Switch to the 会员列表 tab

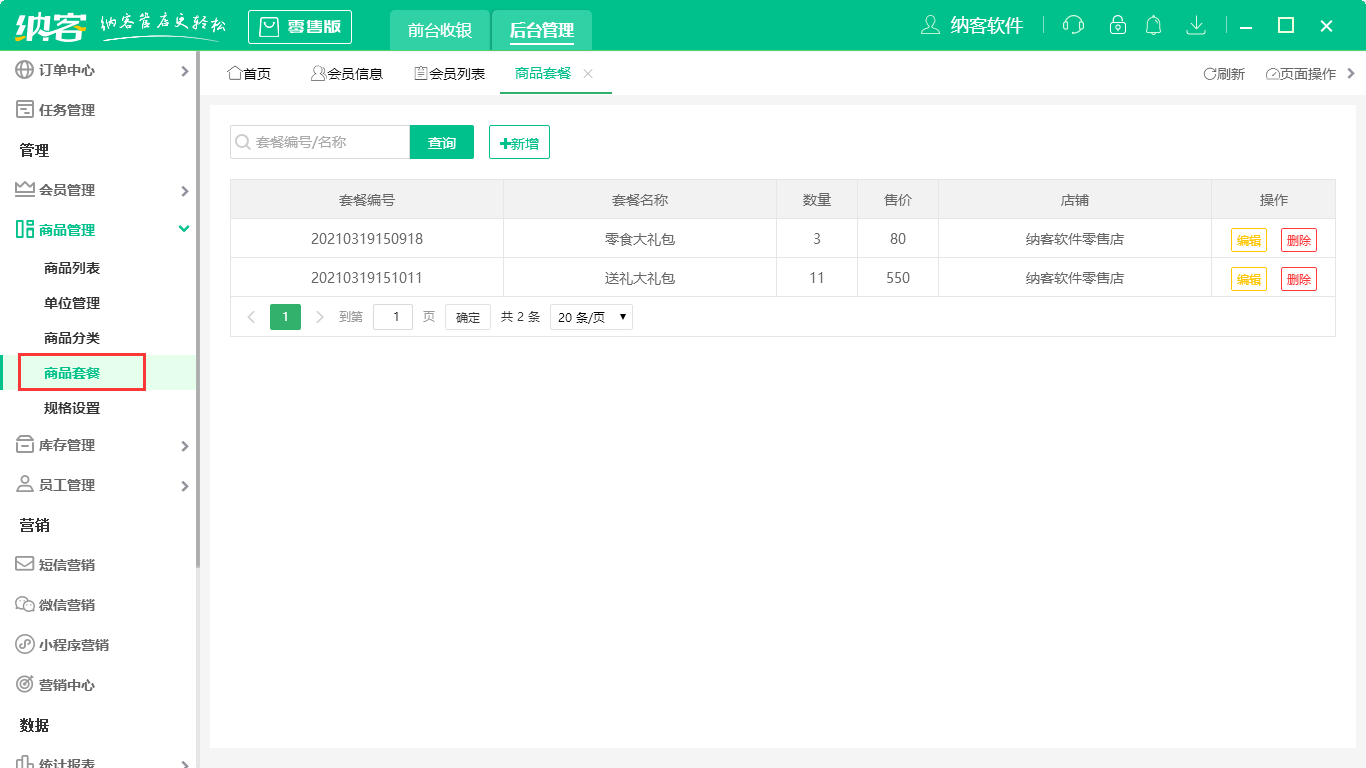(449, 73)
